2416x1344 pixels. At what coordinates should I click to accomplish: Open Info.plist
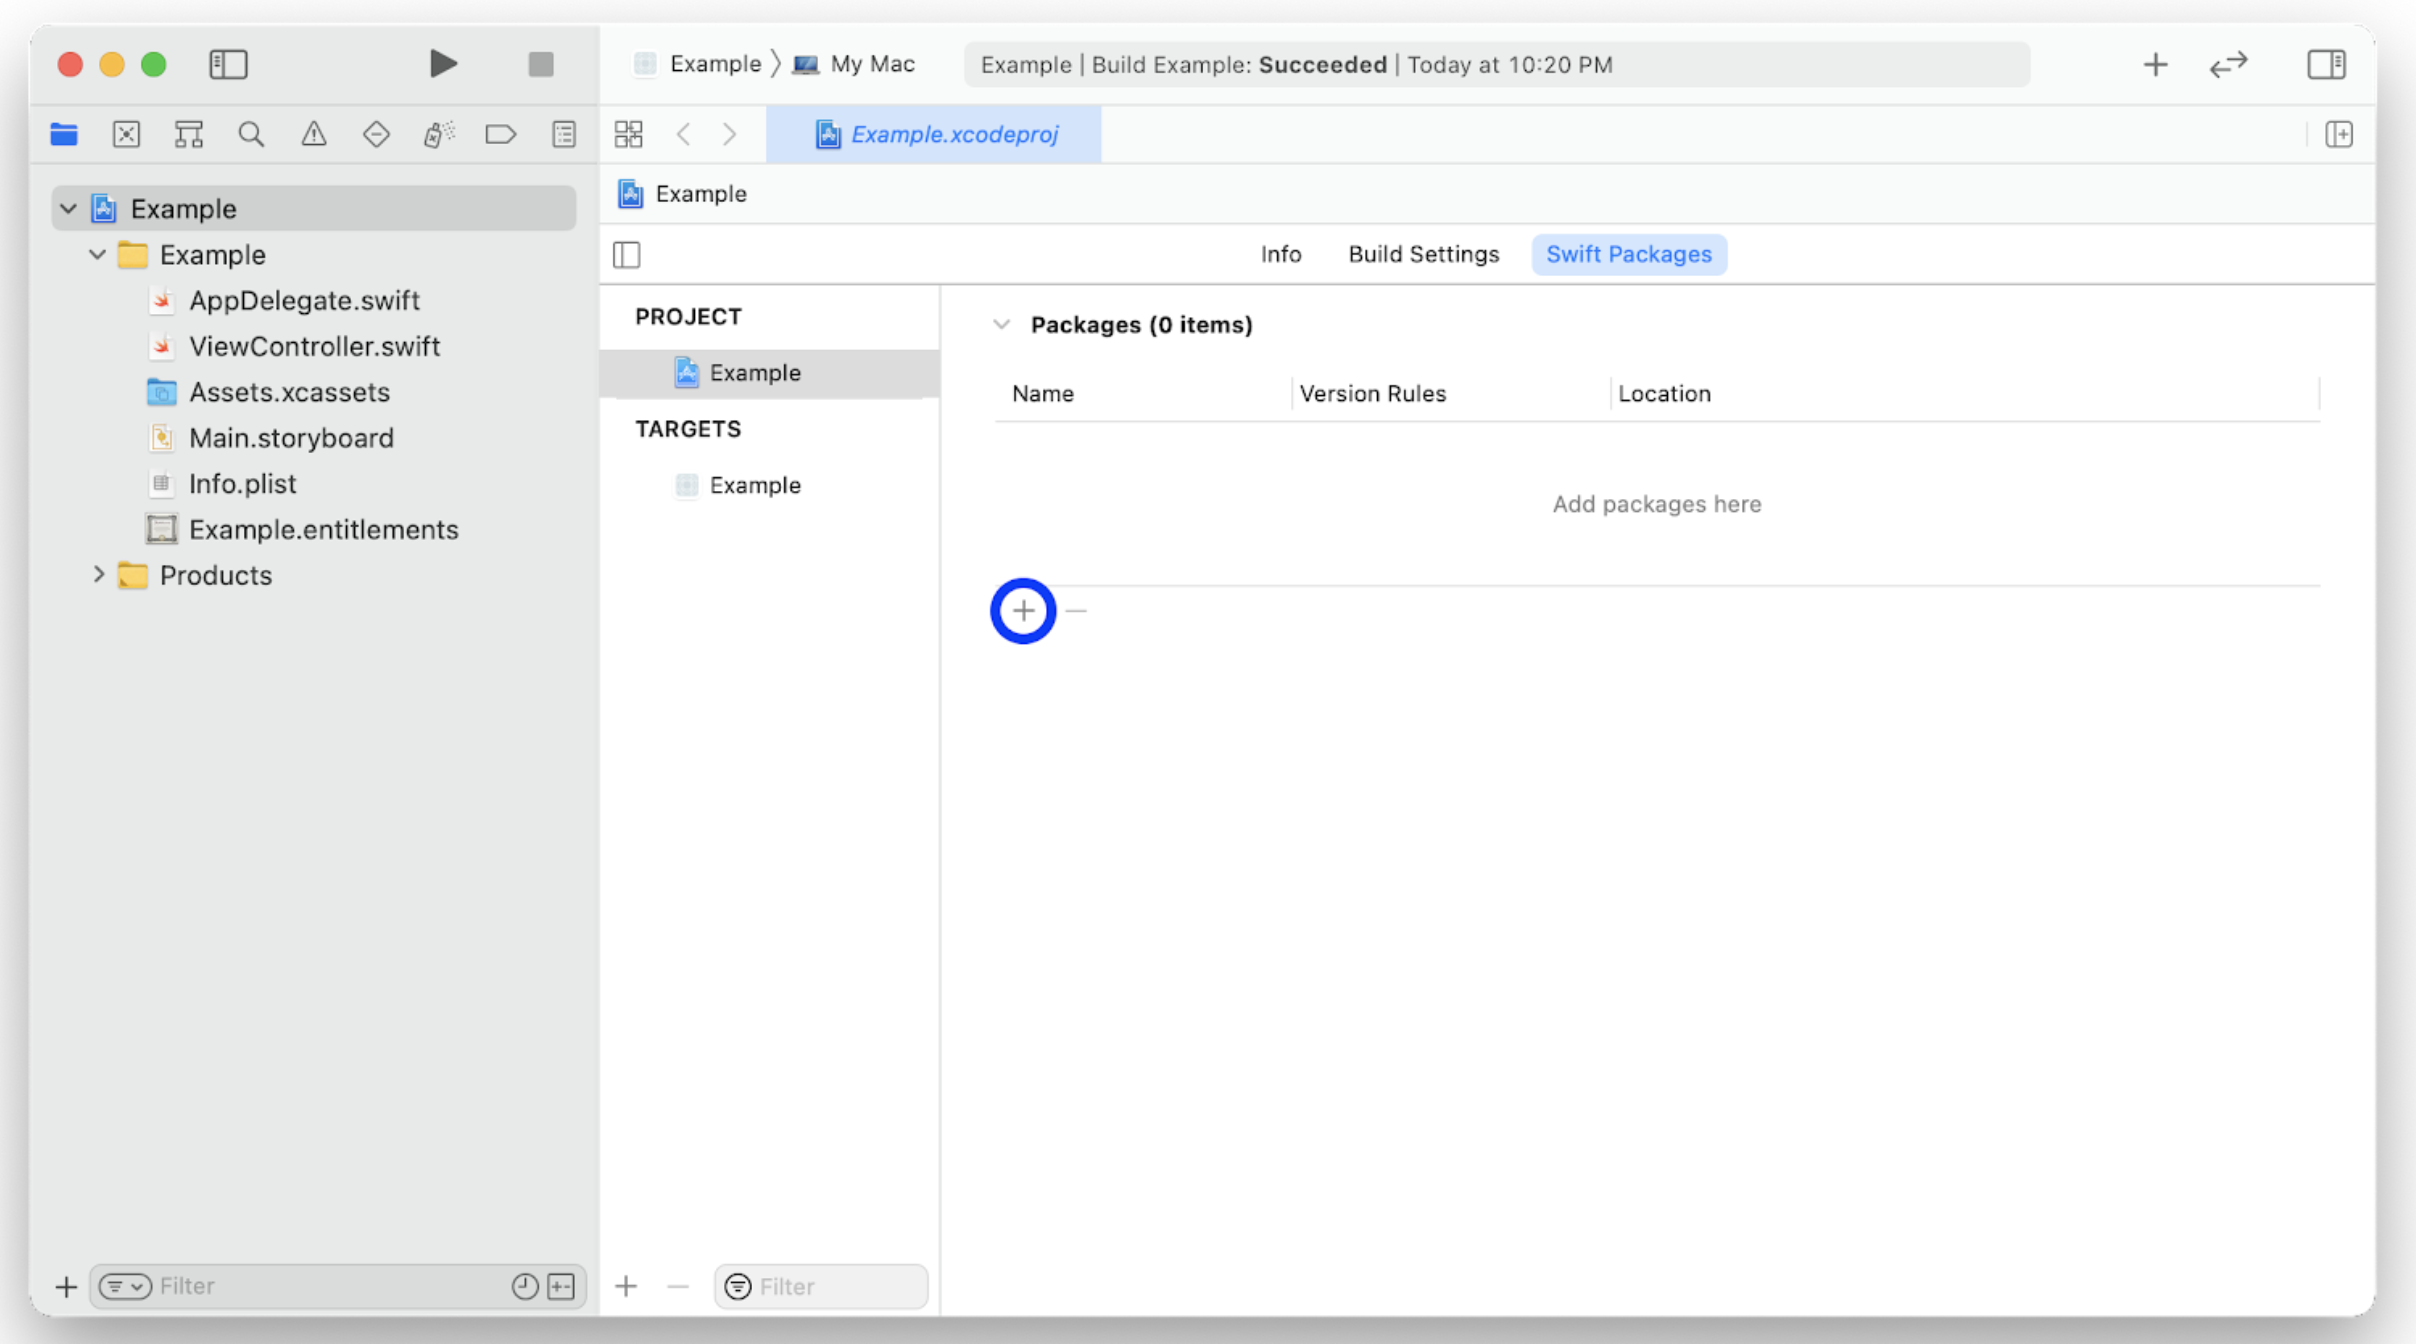[242, 484]
